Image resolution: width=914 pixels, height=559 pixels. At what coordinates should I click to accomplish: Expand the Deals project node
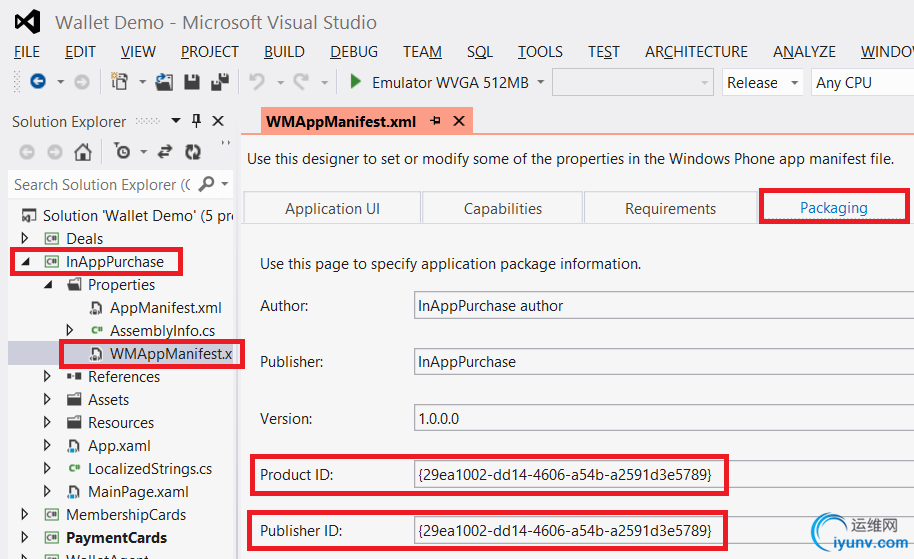point(25,239)
